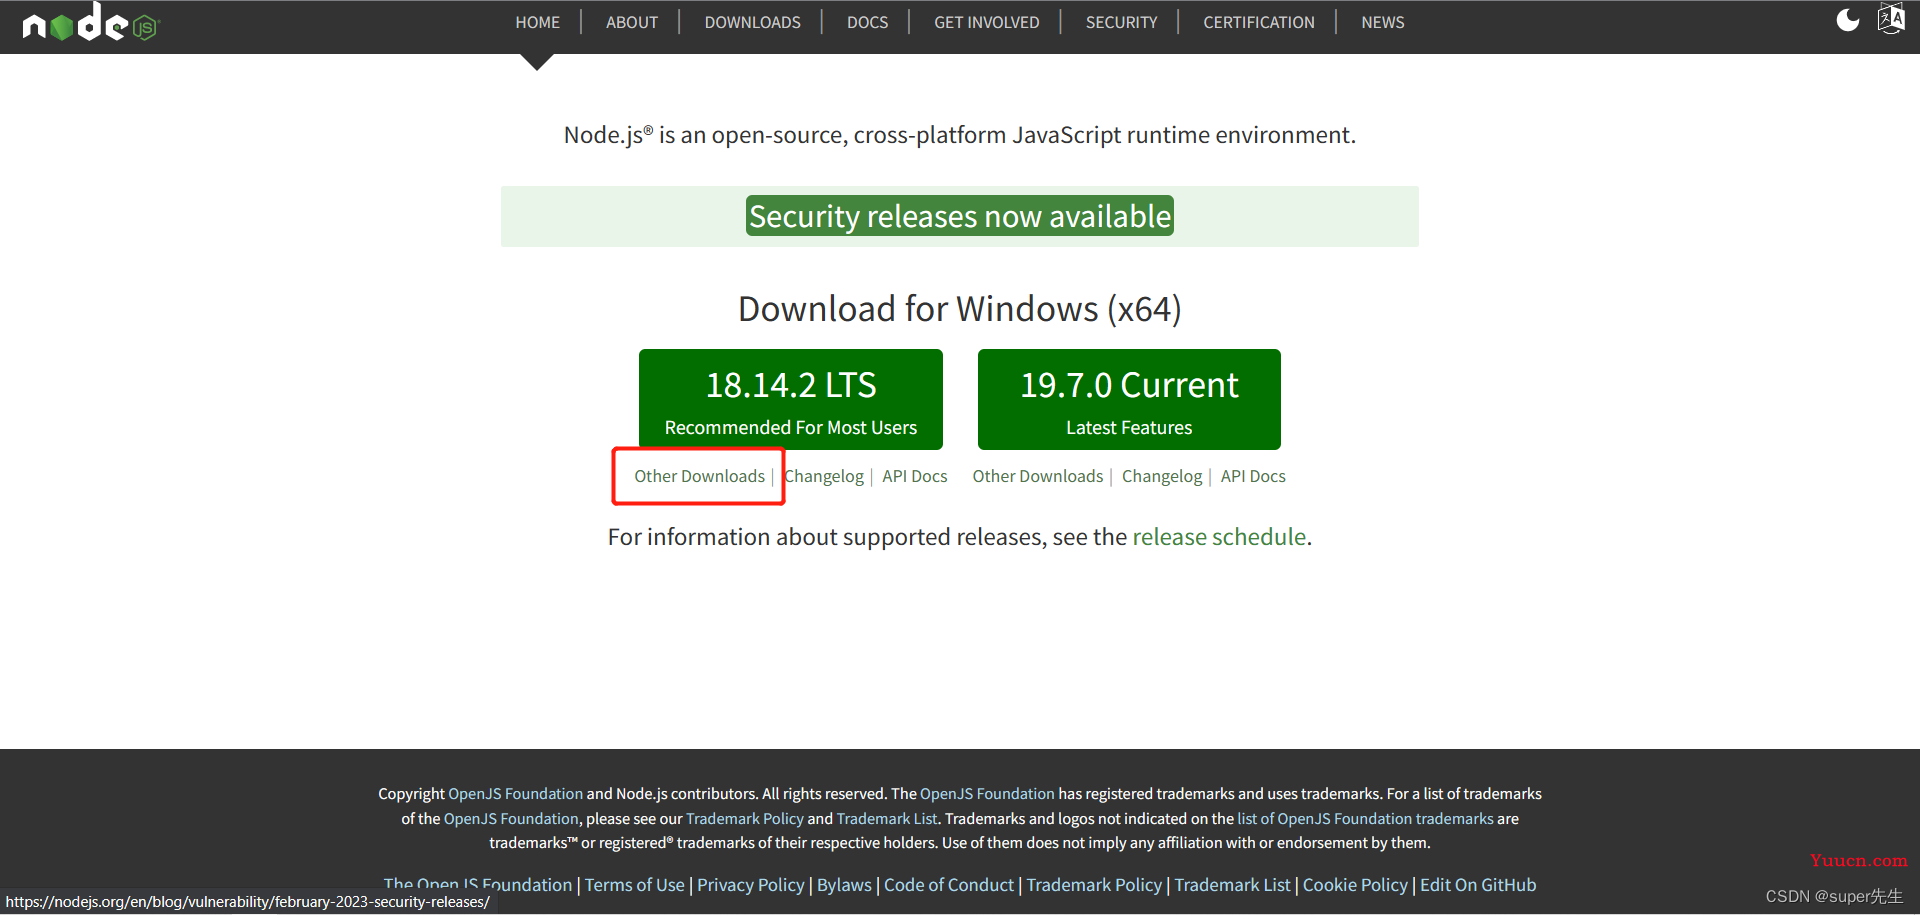Go to the ABOUT page

[x=632, y=22]
